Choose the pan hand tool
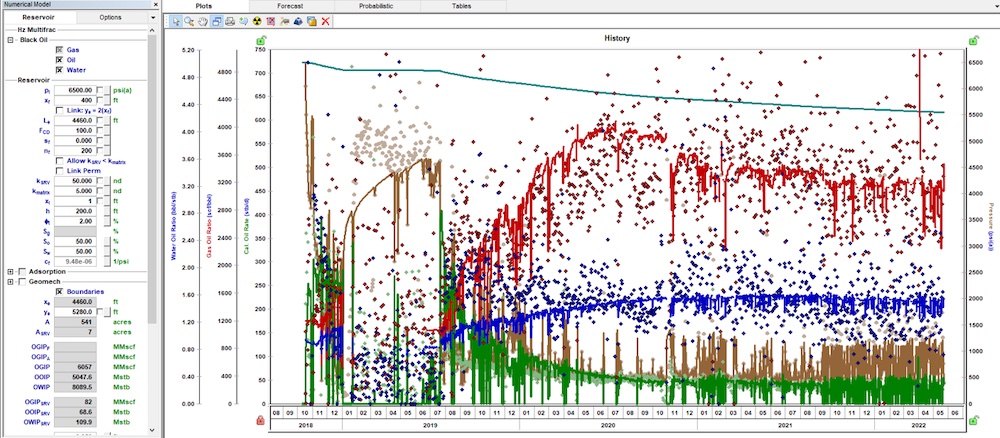This screenshot has height=438, width=1000. [203, 20]
